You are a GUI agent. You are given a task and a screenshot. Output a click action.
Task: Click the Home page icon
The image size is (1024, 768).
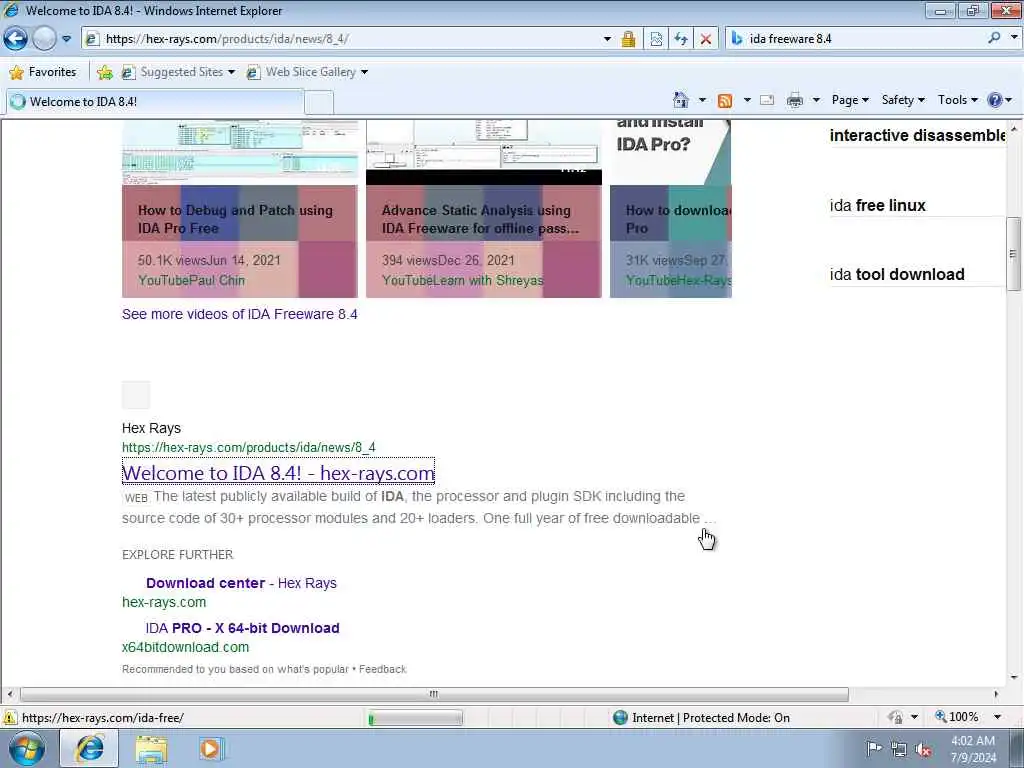tap(680, 100)
